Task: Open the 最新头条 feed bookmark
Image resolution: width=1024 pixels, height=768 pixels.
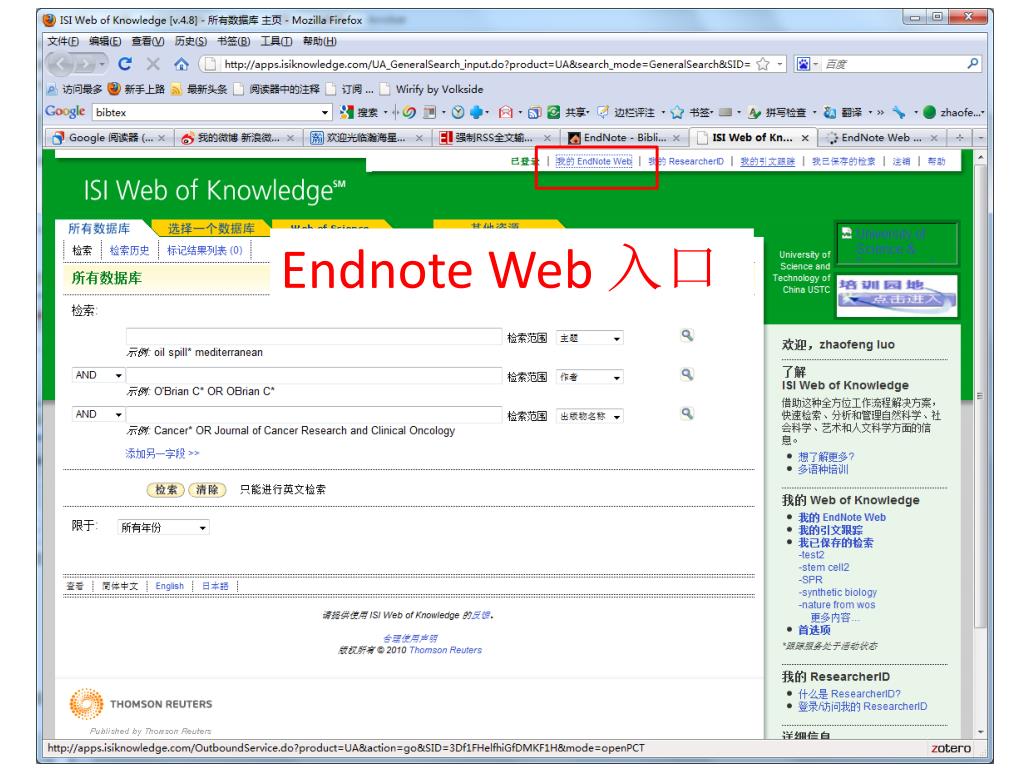Action: [x=199, y=89]
